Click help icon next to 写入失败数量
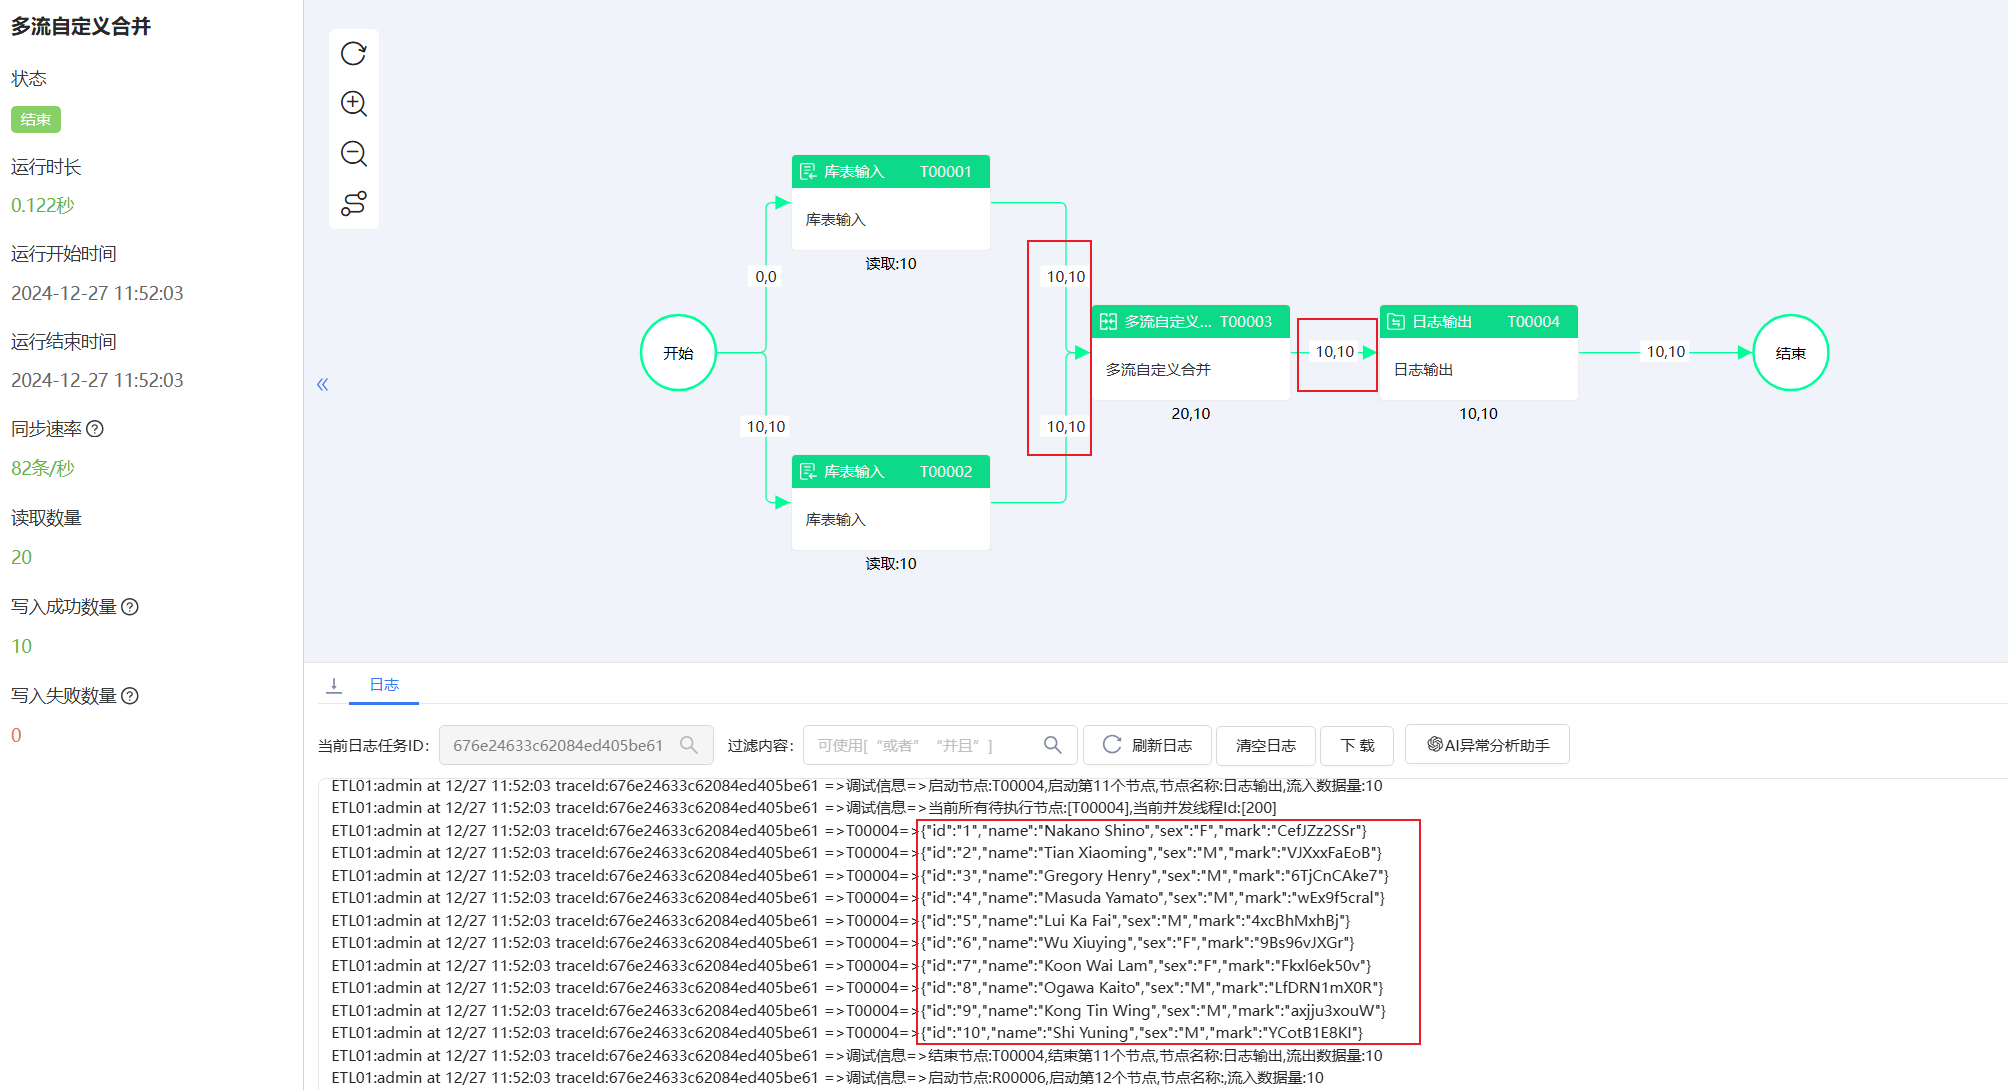 pos(130,696)
